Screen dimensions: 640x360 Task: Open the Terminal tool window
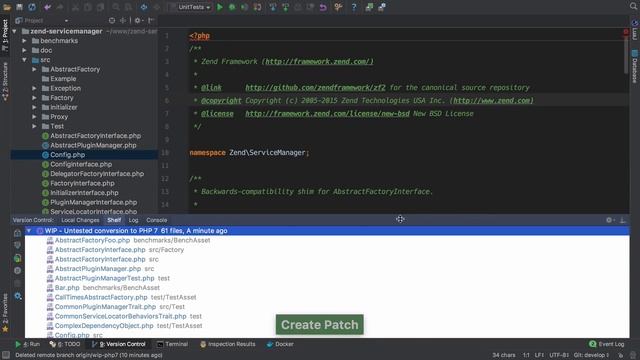172,344
